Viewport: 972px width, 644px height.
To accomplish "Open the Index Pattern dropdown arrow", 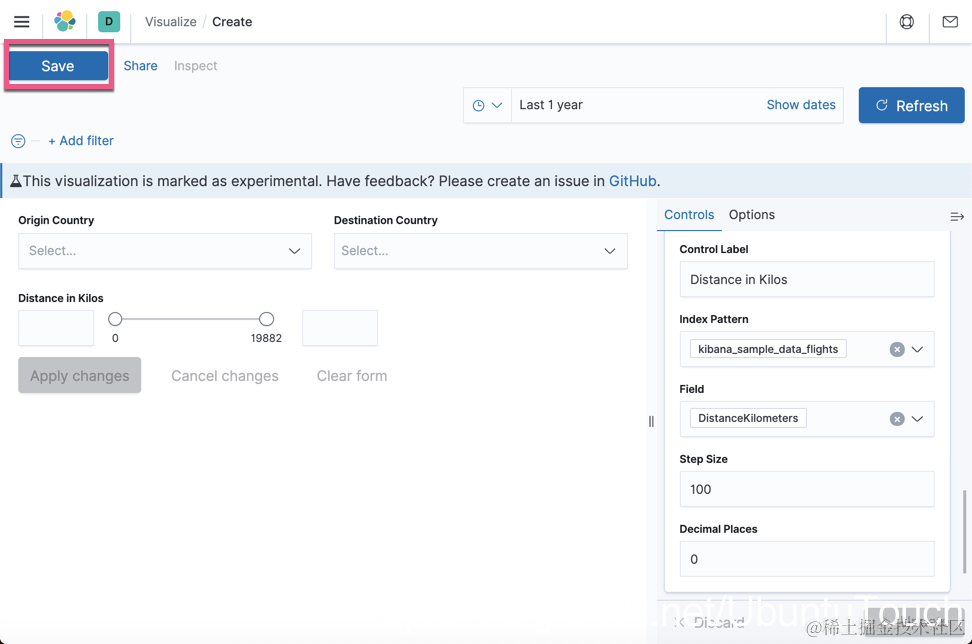I will [x=918, y=349].
